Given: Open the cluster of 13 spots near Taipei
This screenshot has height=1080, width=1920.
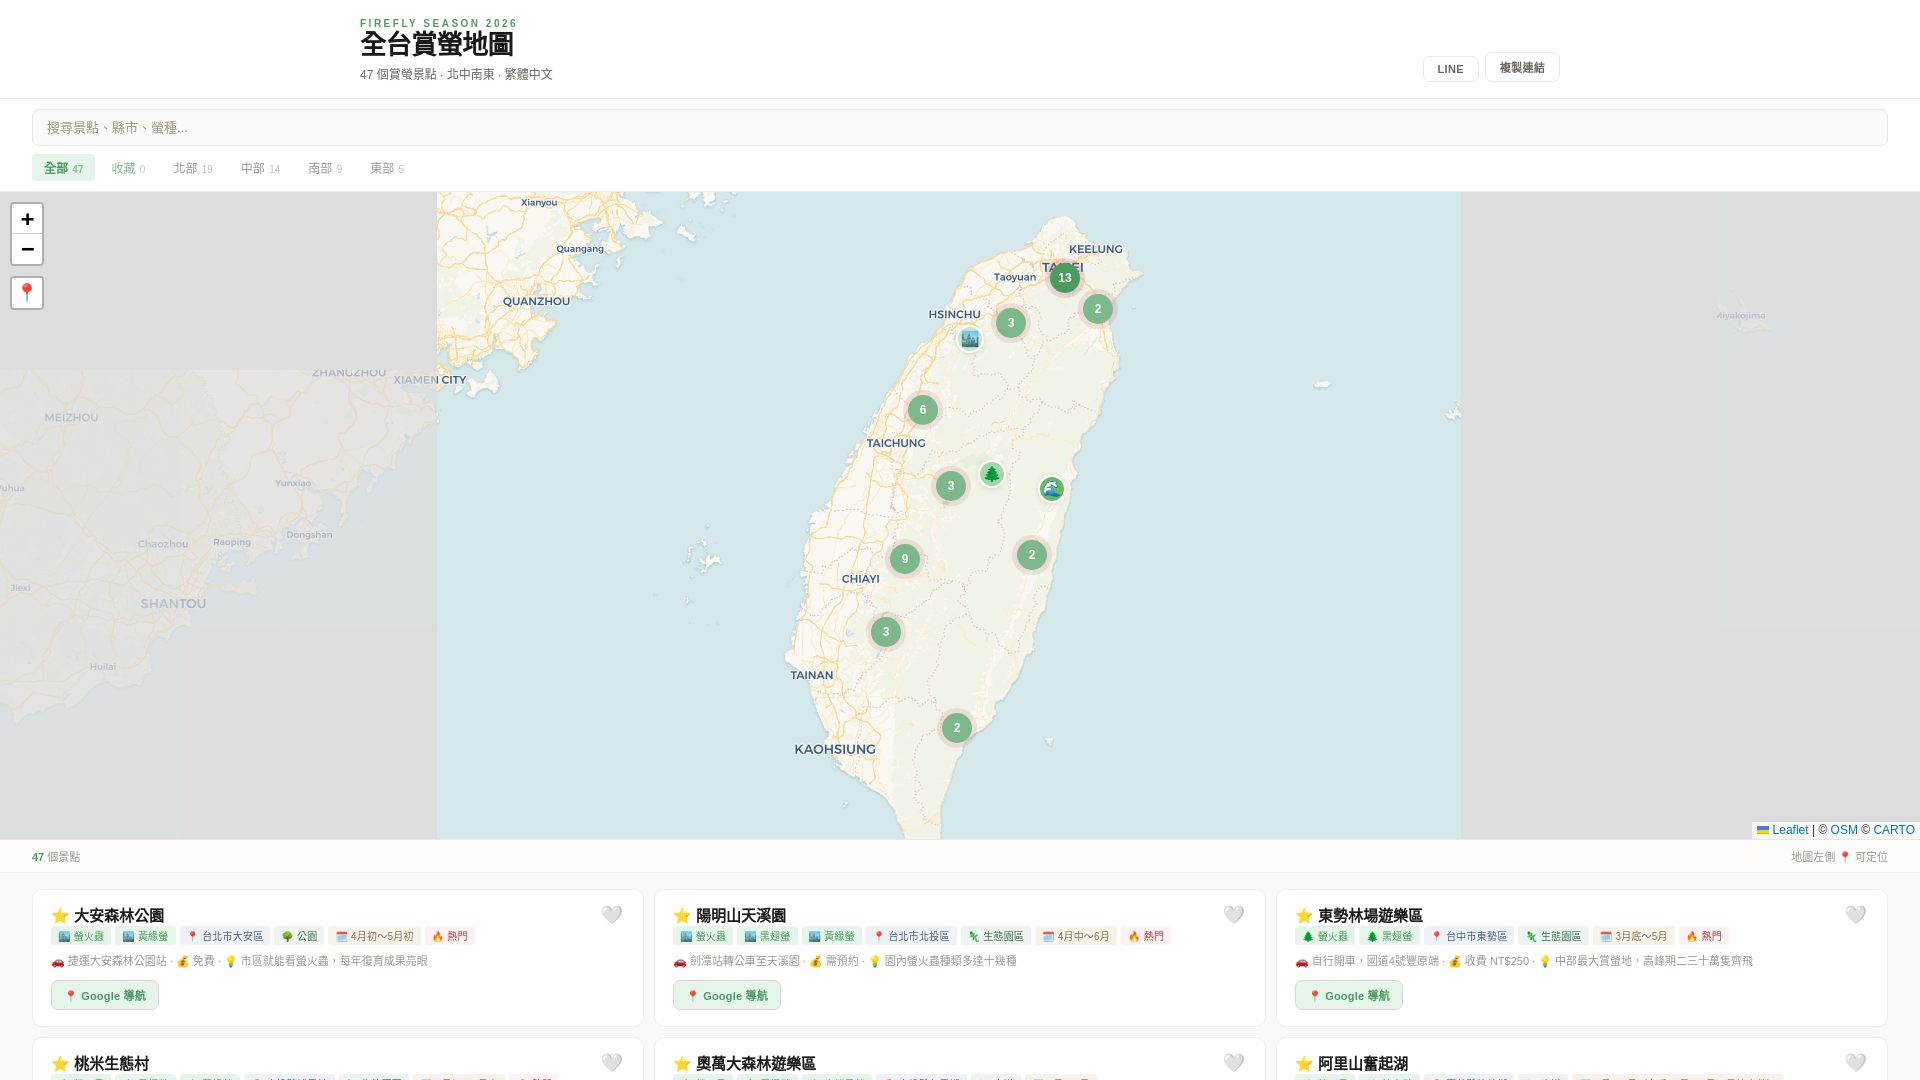Looking at the screenshot, I should (1065, 278).
